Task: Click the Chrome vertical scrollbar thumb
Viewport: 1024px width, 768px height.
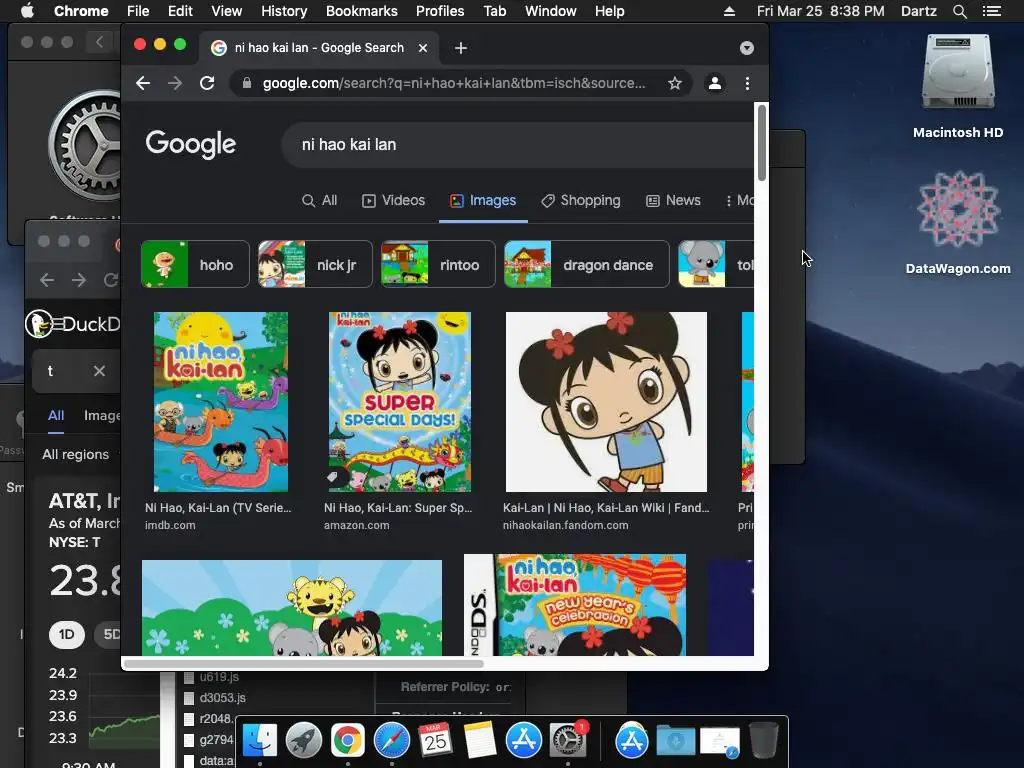Action: (761, 142)
